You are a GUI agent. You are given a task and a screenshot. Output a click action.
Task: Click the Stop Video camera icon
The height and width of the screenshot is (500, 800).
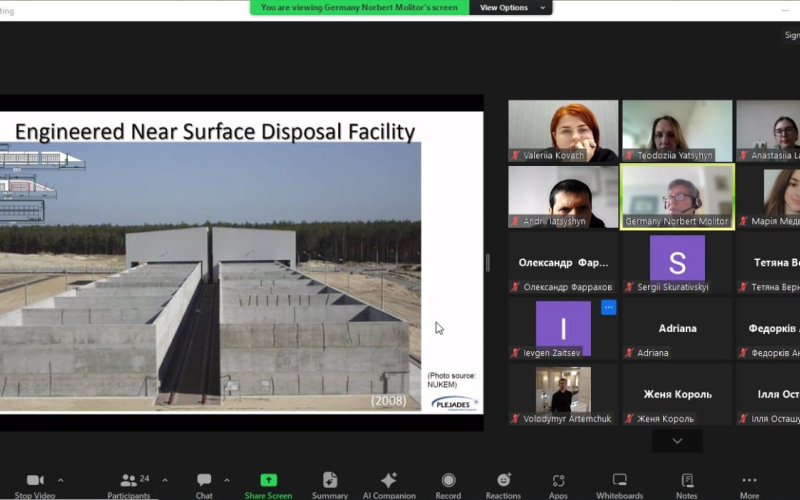point(35,480)
